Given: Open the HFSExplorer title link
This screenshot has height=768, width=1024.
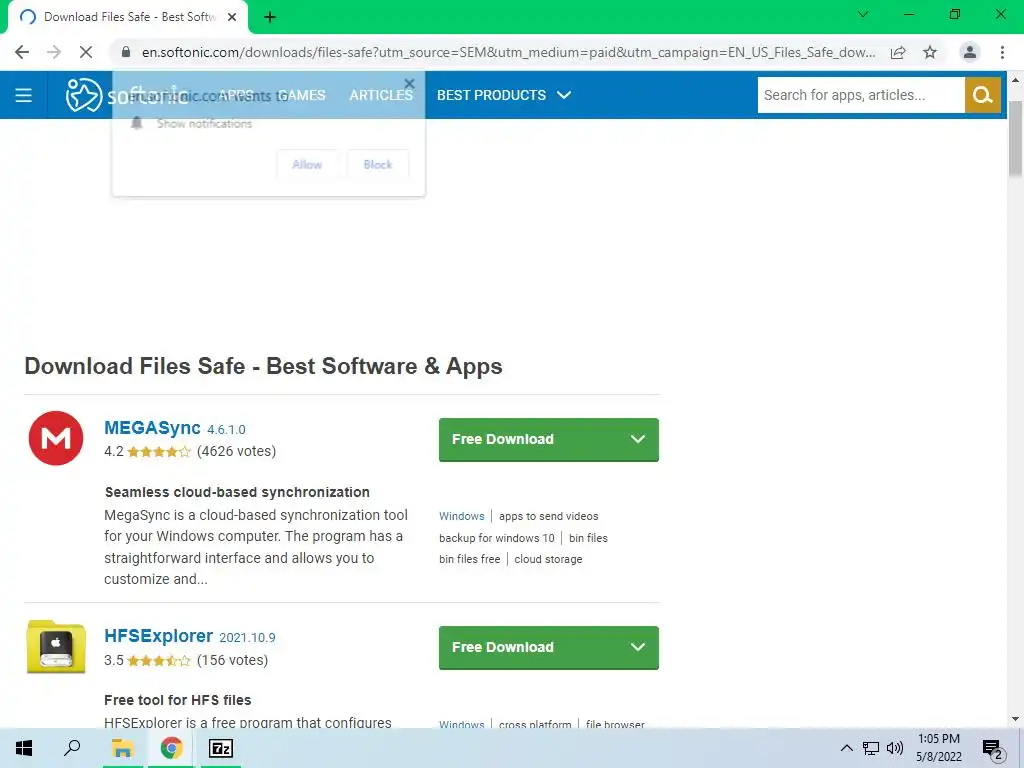Looking at the screenshot, I should pyautogui.click(x=159, y=636).
